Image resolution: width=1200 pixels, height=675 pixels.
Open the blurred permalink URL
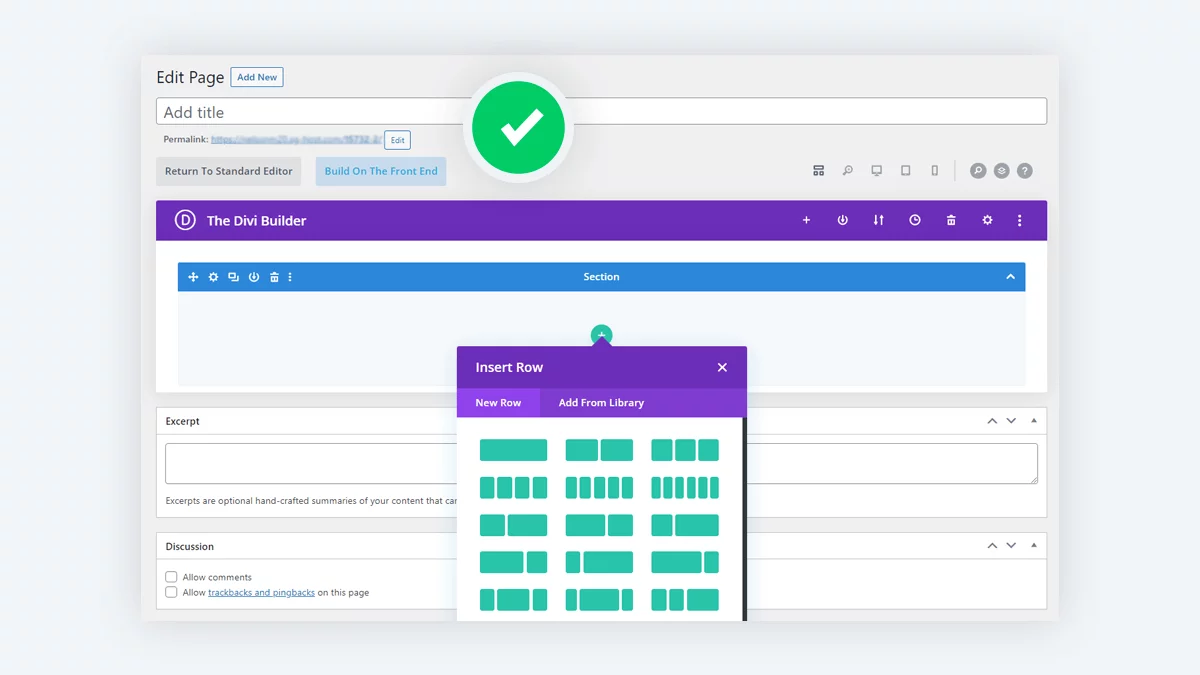click(296, 140)
